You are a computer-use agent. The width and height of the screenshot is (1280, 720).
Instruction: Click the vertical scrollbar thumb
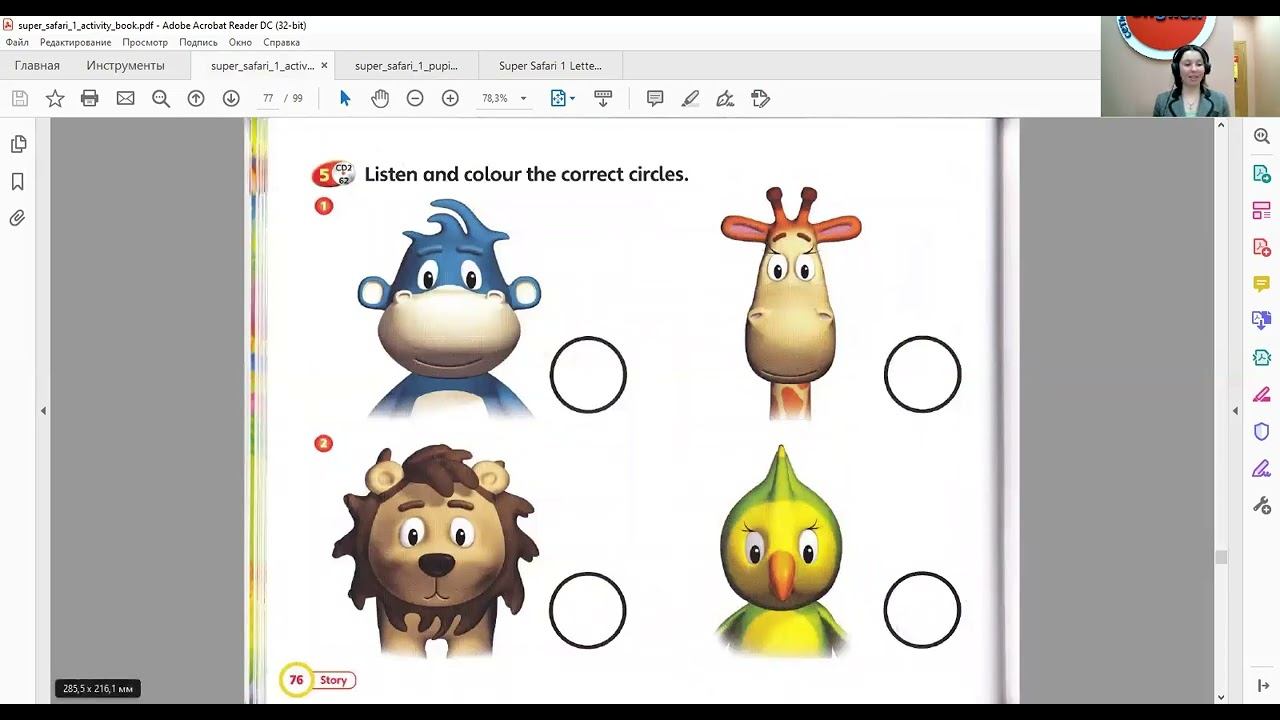(1221, 557)
